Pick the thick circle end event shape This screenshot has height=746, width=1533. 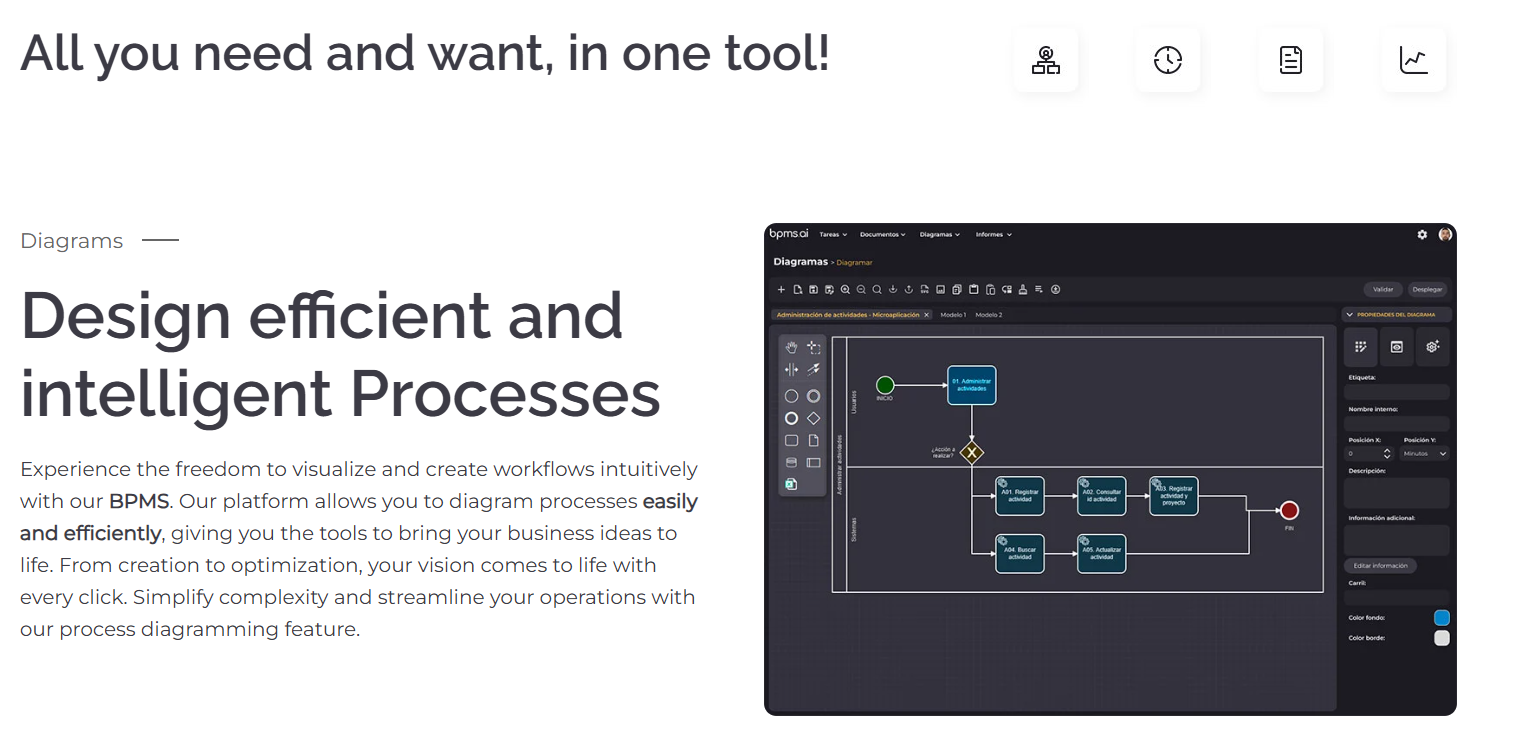[792, 418]
